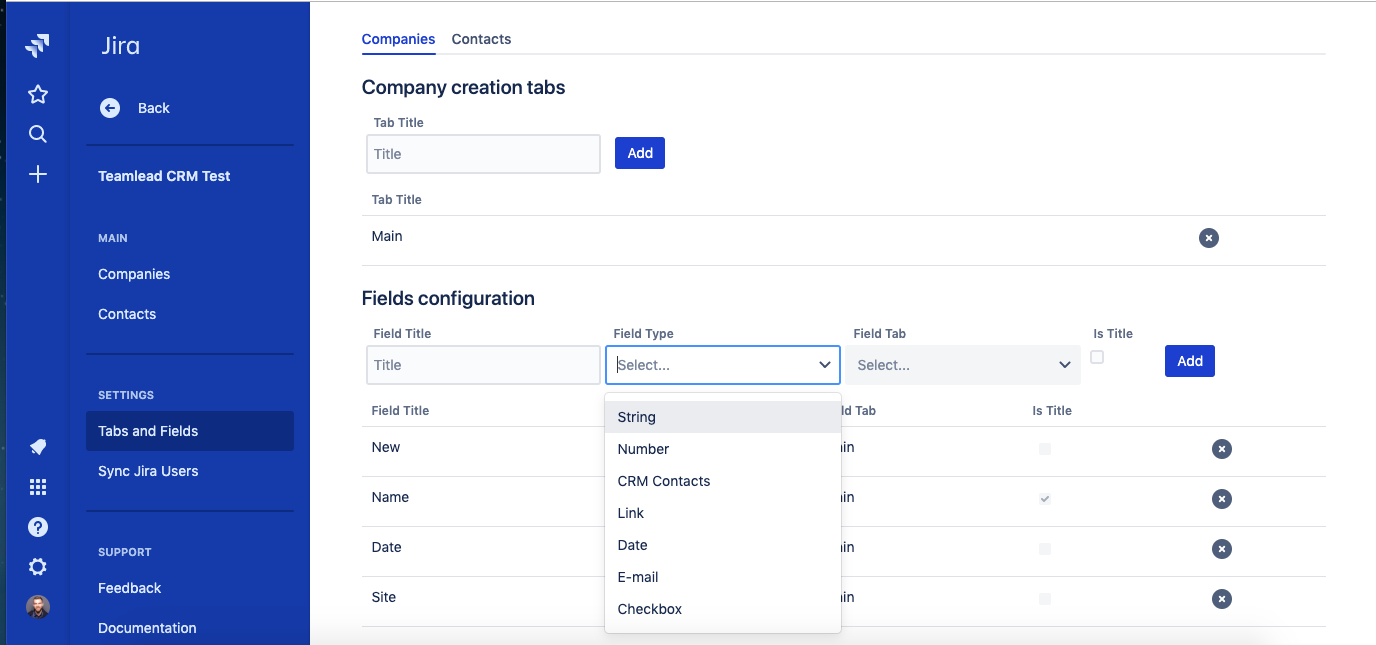Click the Field Title input box

click(x=483, y=365)
